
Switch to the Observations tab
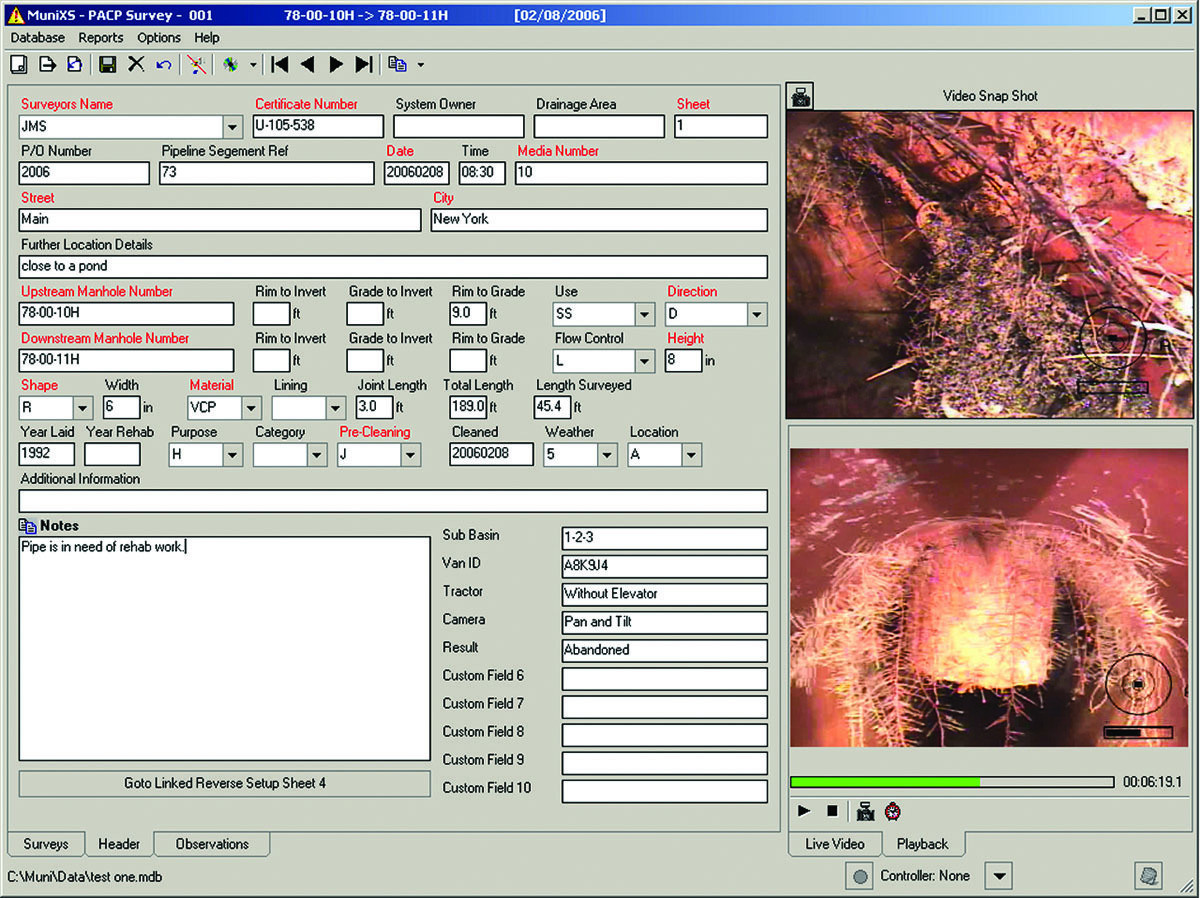pos(212,844)
